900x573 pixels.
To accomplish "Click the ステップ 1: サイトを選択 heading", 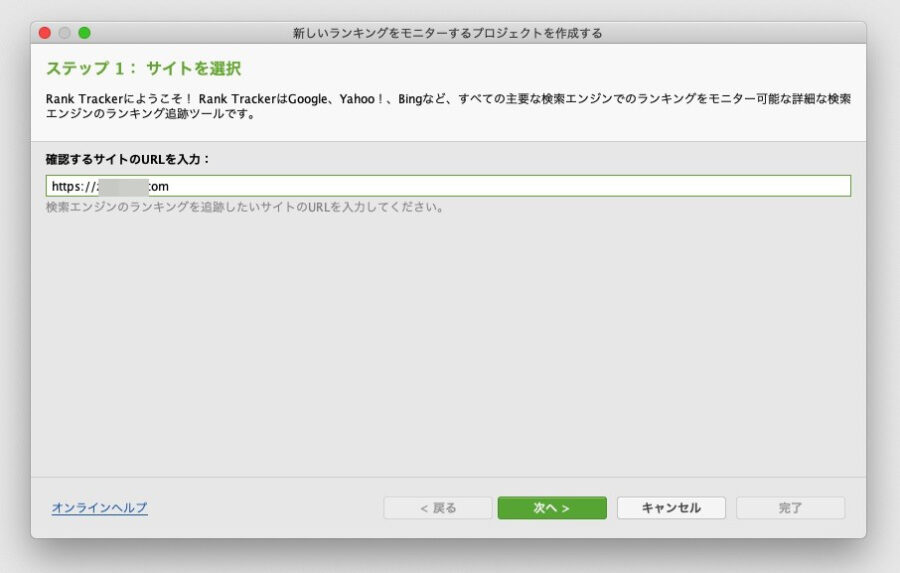I will (x=143, y=68).
